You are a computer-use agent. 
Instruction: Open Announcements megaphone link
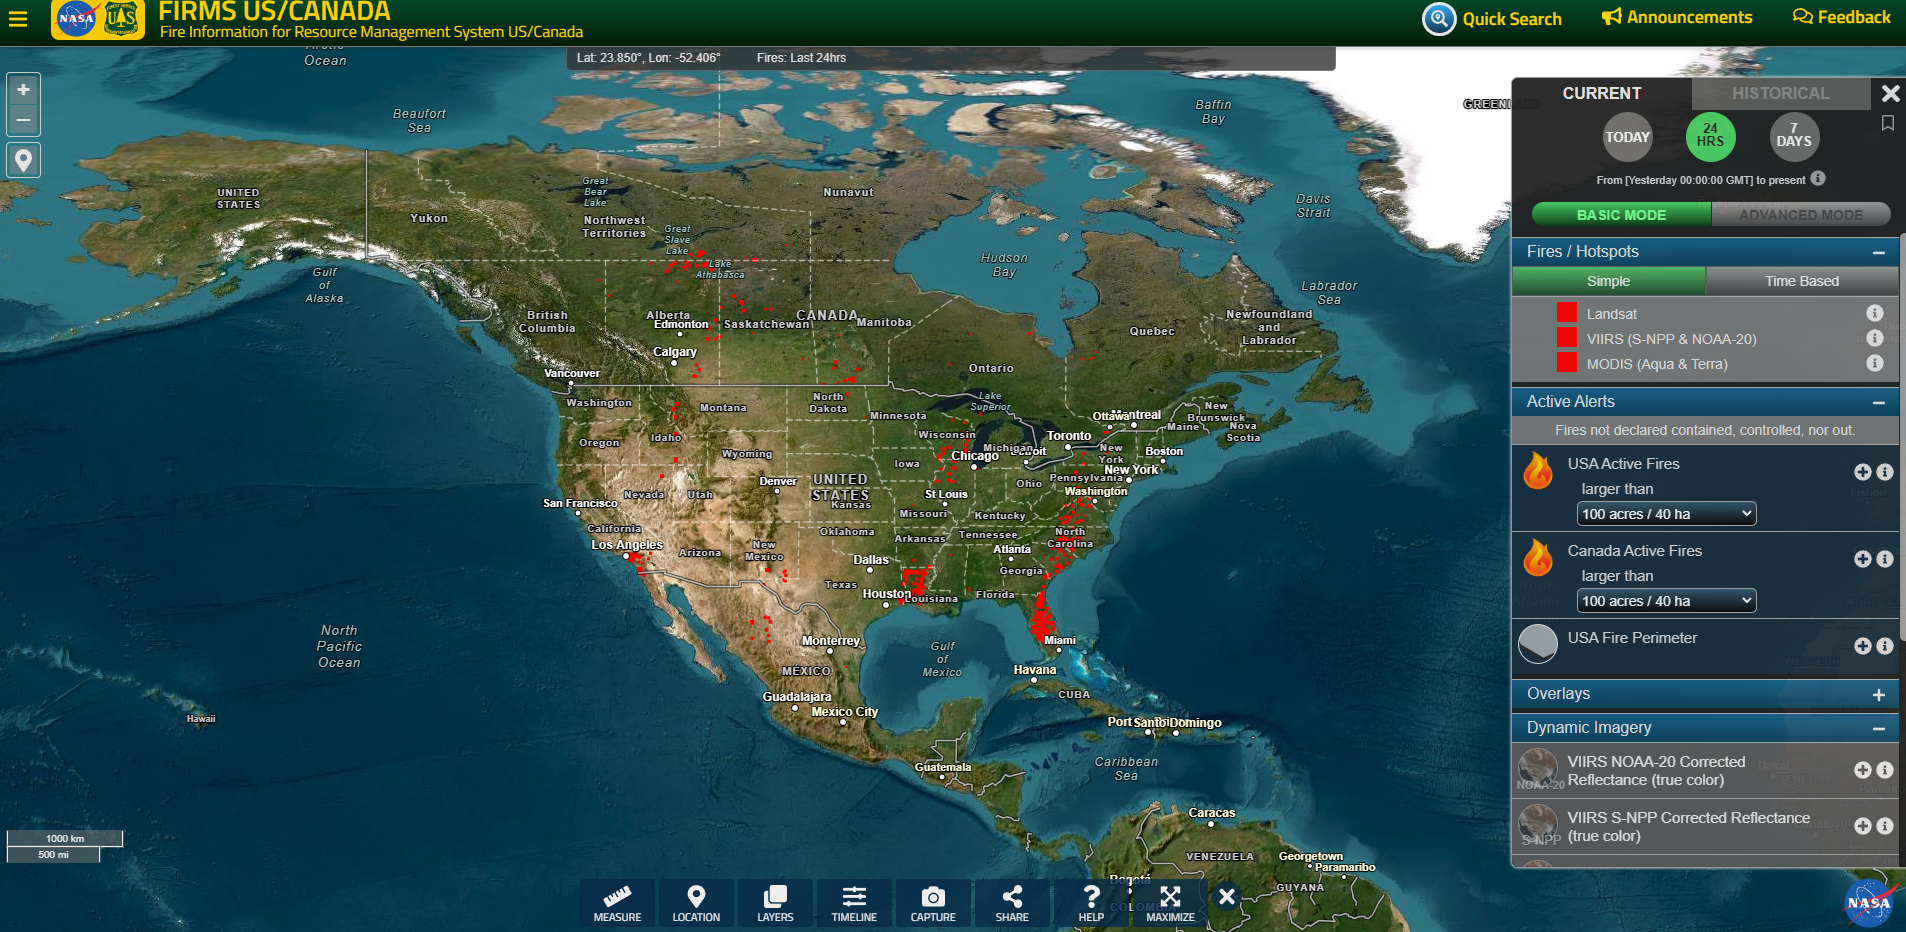(1676, 17)
